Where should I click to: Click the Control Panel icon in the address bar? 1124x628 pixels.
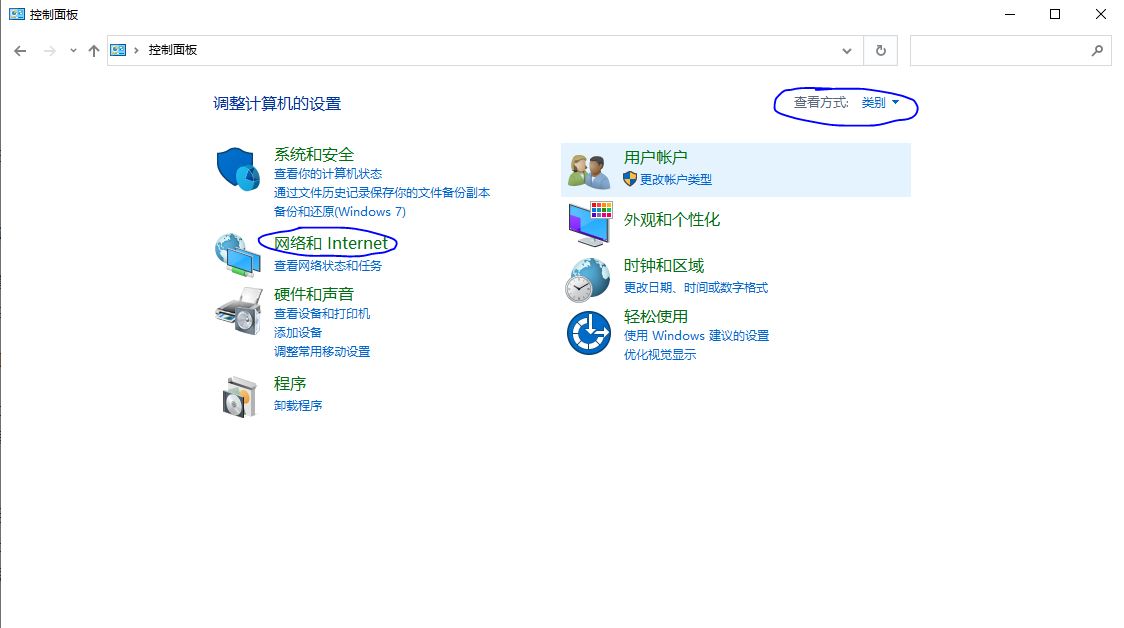click(x=118, y=49)
